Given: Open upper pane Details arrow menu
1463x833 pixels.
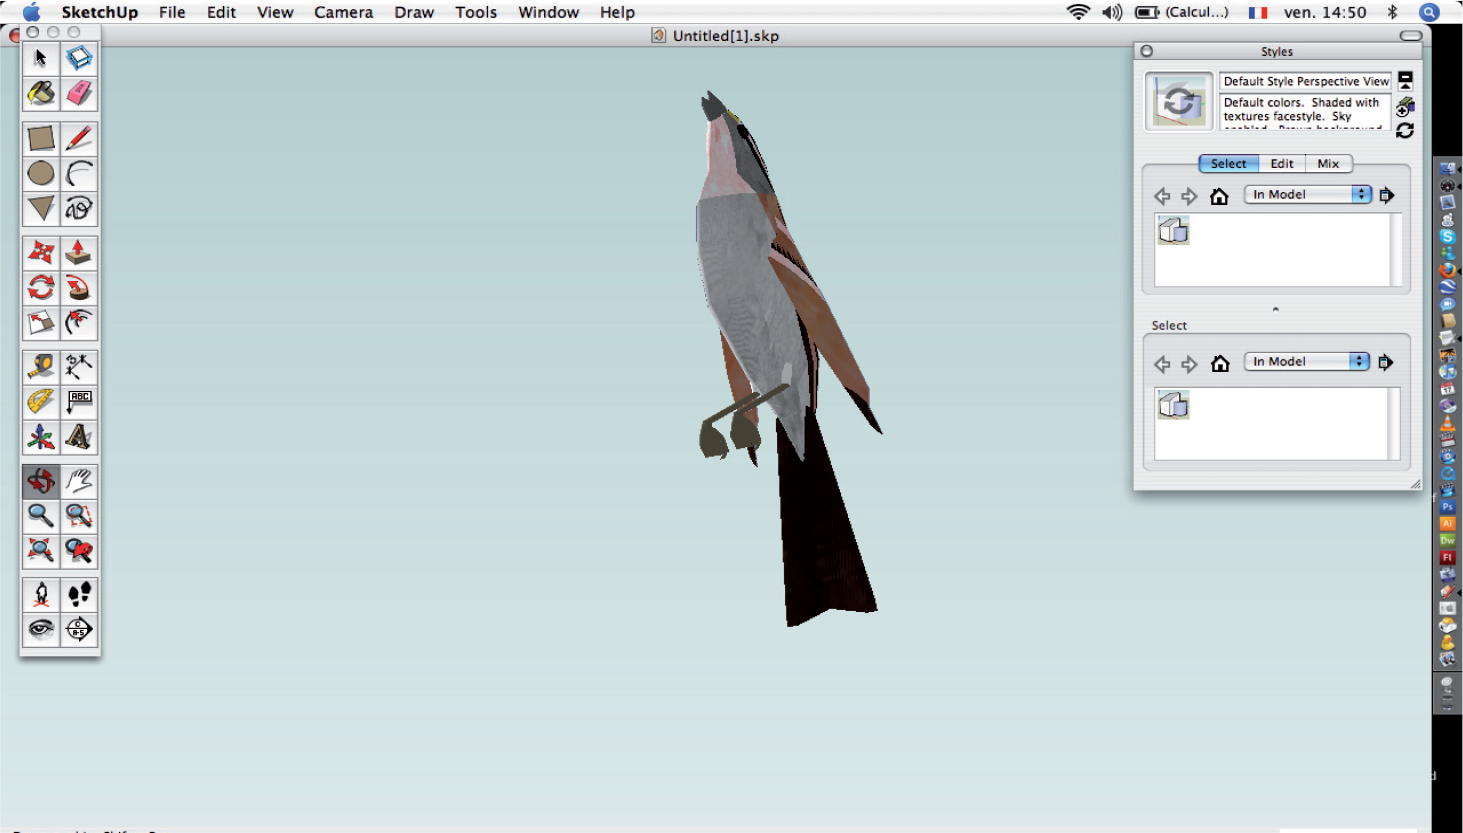Looking at the screenshot, I should pos(1387,195).
